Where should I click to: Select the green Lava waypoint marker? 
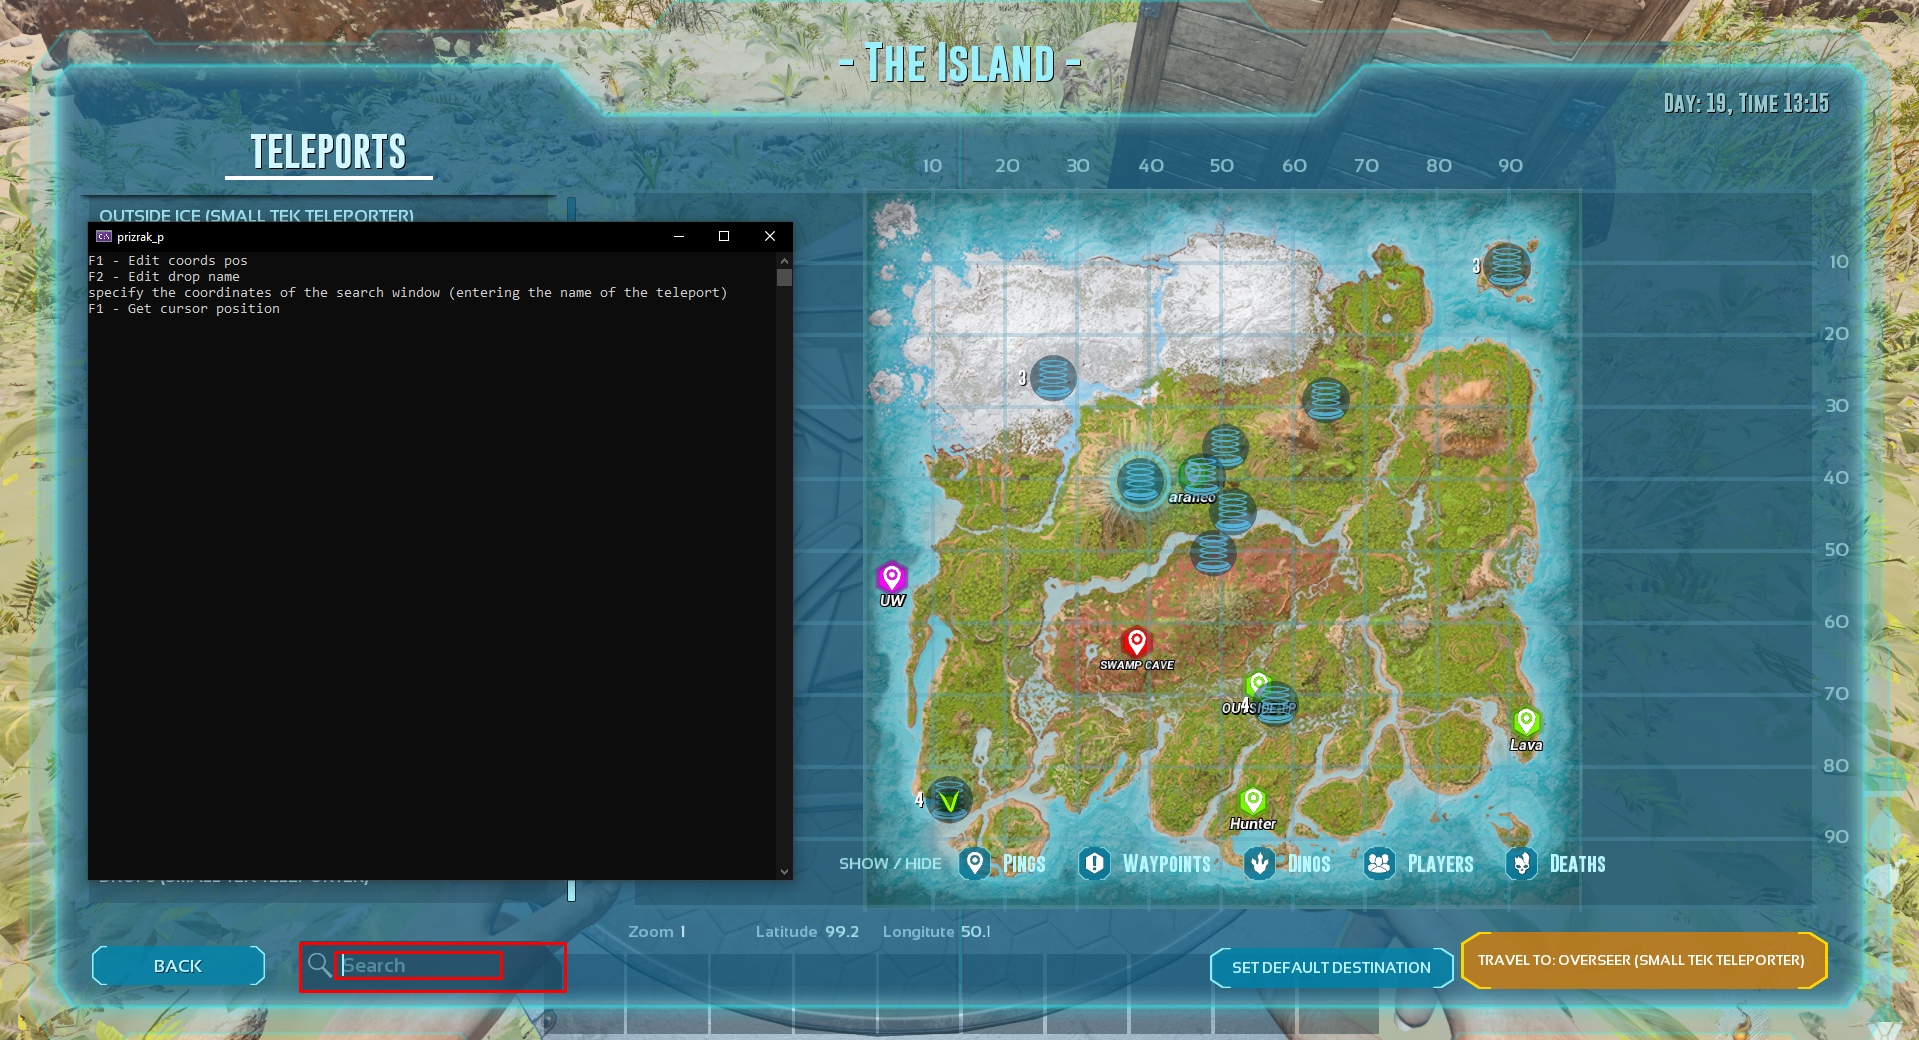click(1526, 721)
